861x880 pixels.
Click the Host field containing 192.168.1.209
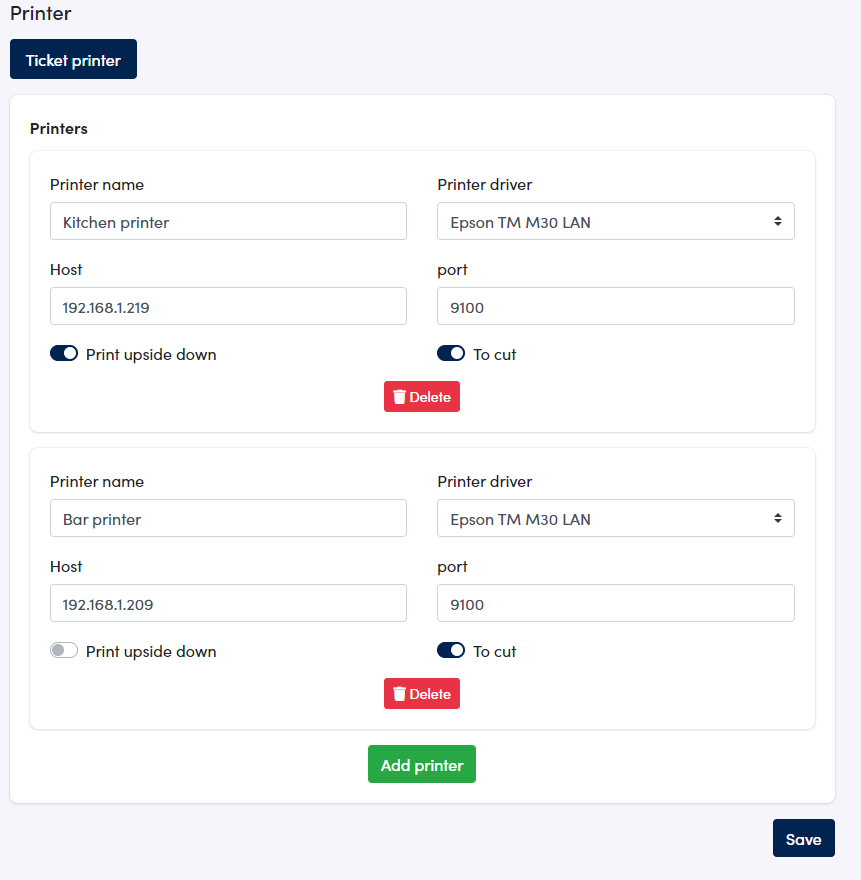click(228, 603)
